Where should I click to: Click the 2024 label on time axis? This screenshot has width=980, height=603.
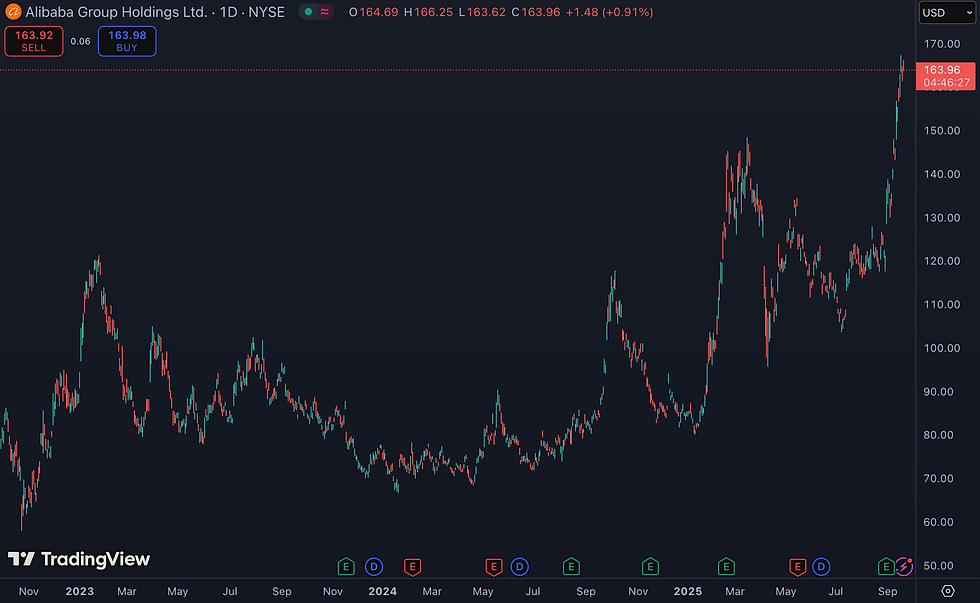point(382,591)
